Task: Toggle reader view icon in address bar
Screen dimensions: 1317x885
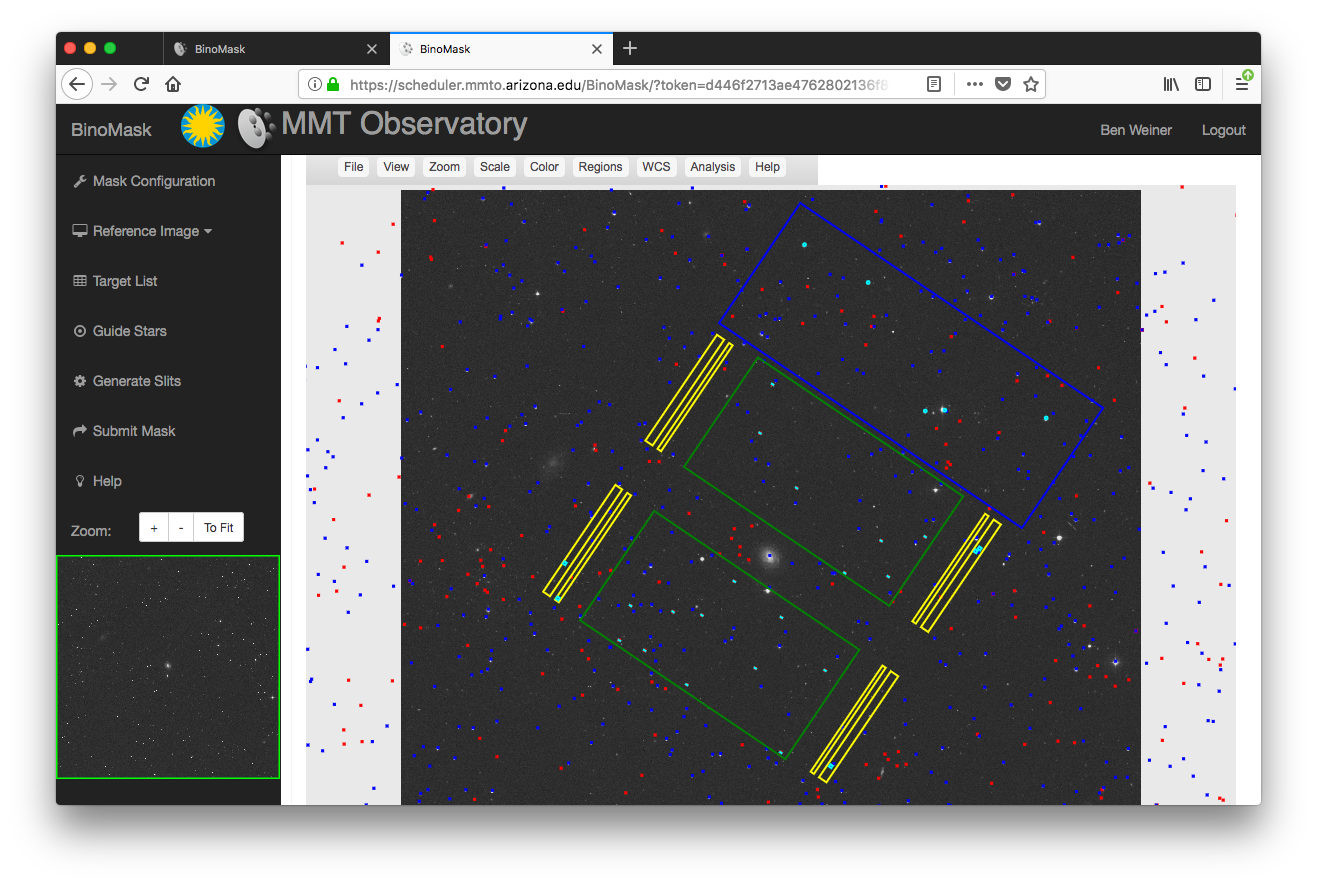Action: 933,84
